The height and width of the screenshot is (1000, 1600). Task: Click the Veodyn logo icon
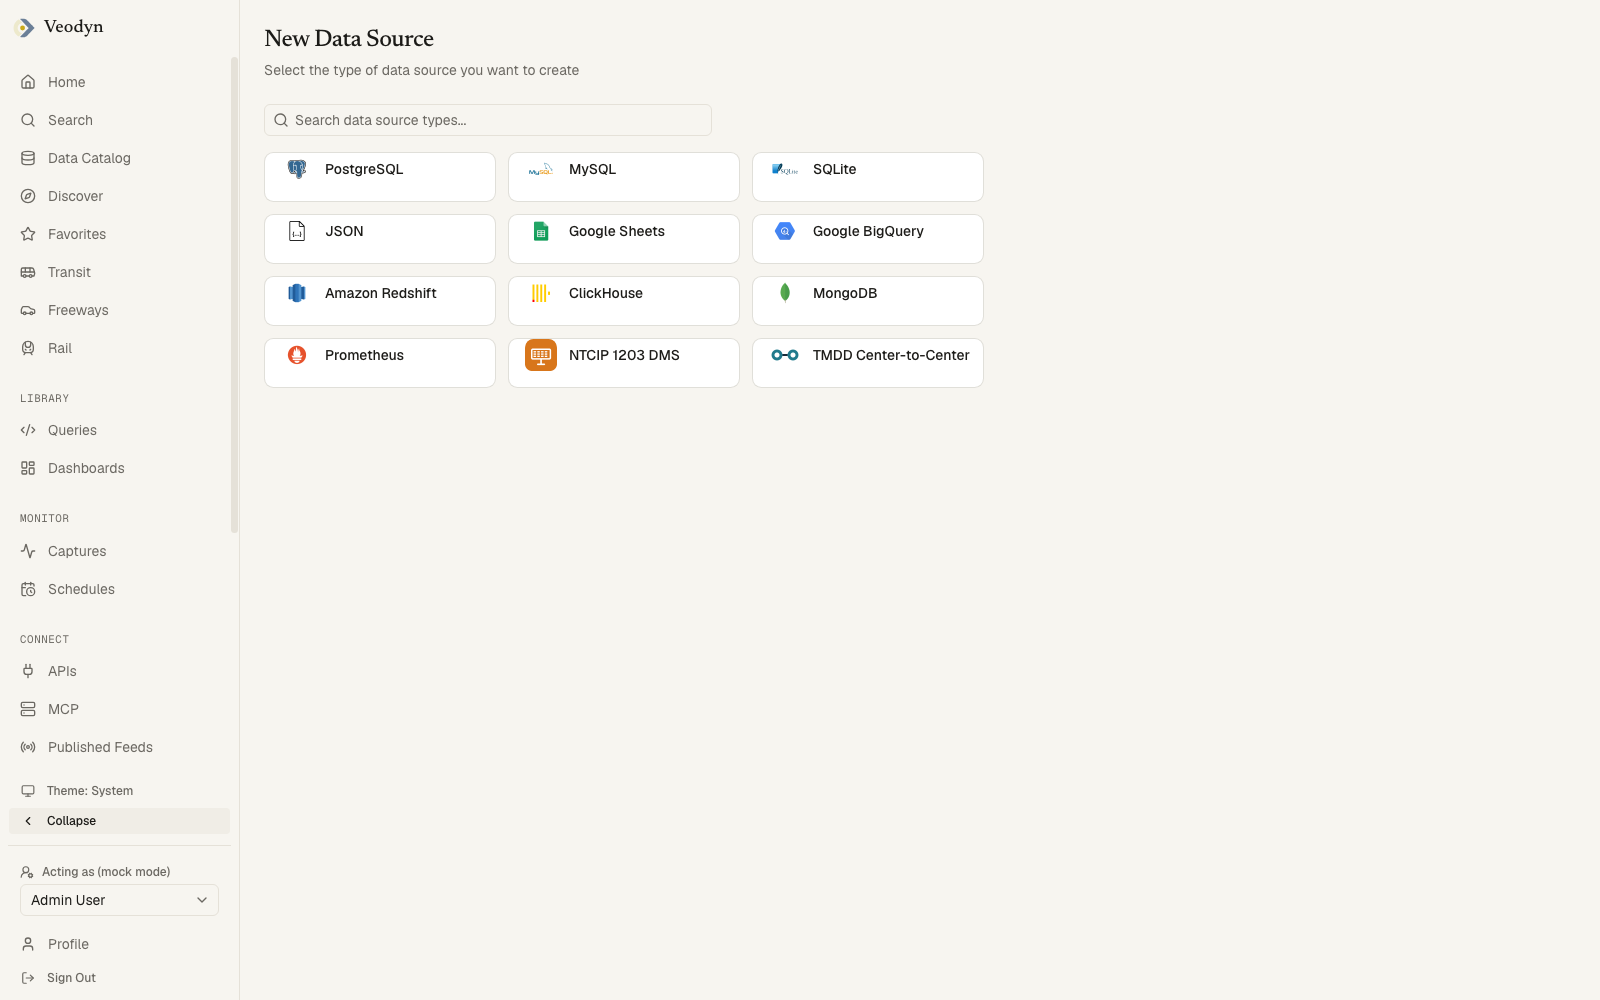25,28
